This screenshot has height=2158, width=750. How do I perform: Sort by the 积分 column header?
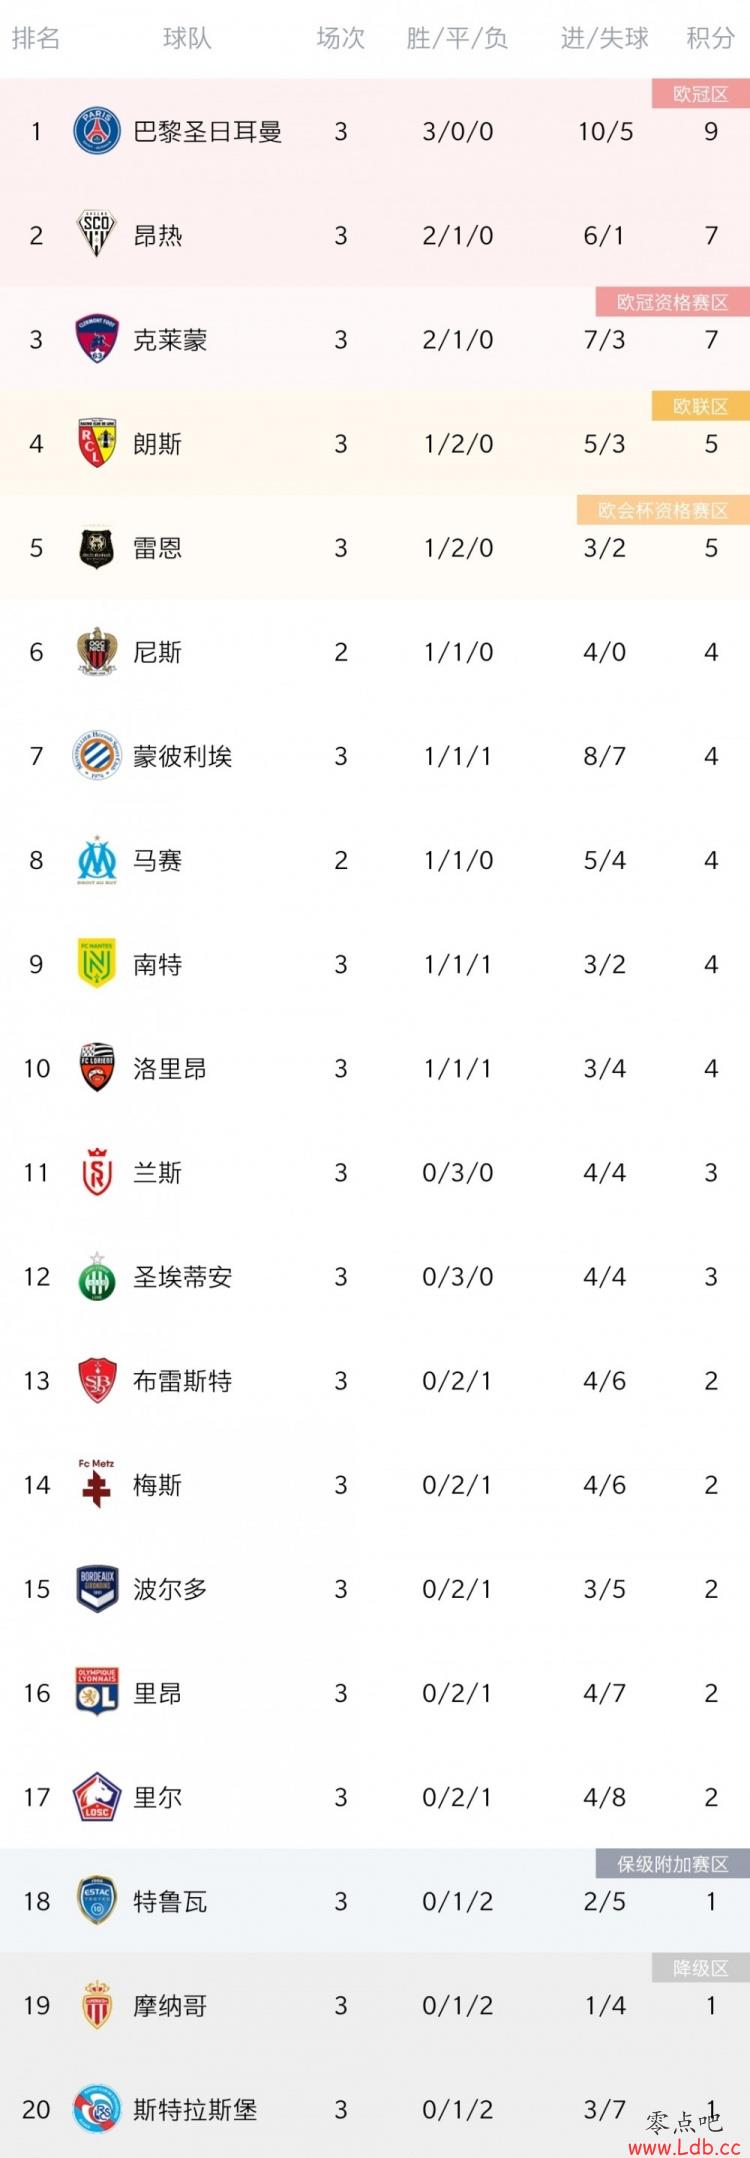tap(711, 39)
